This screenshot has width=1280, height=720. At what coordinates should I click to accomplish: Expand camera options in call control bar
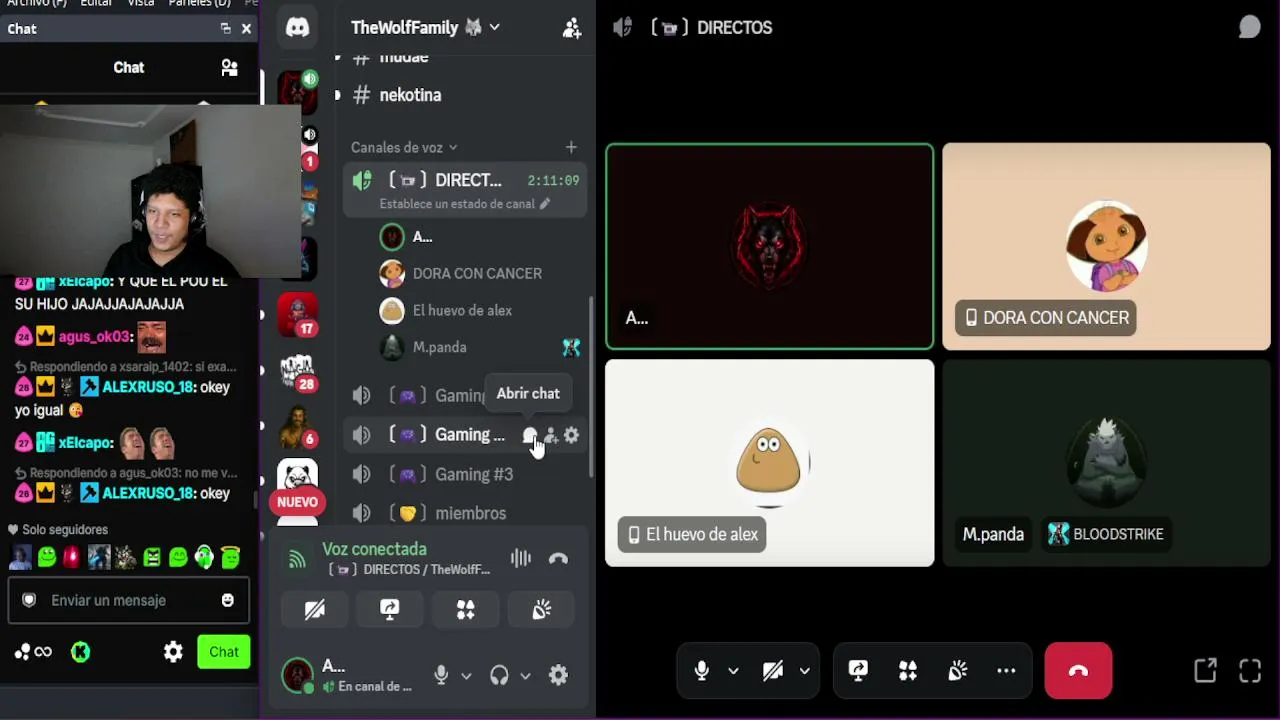pos(804,671)
